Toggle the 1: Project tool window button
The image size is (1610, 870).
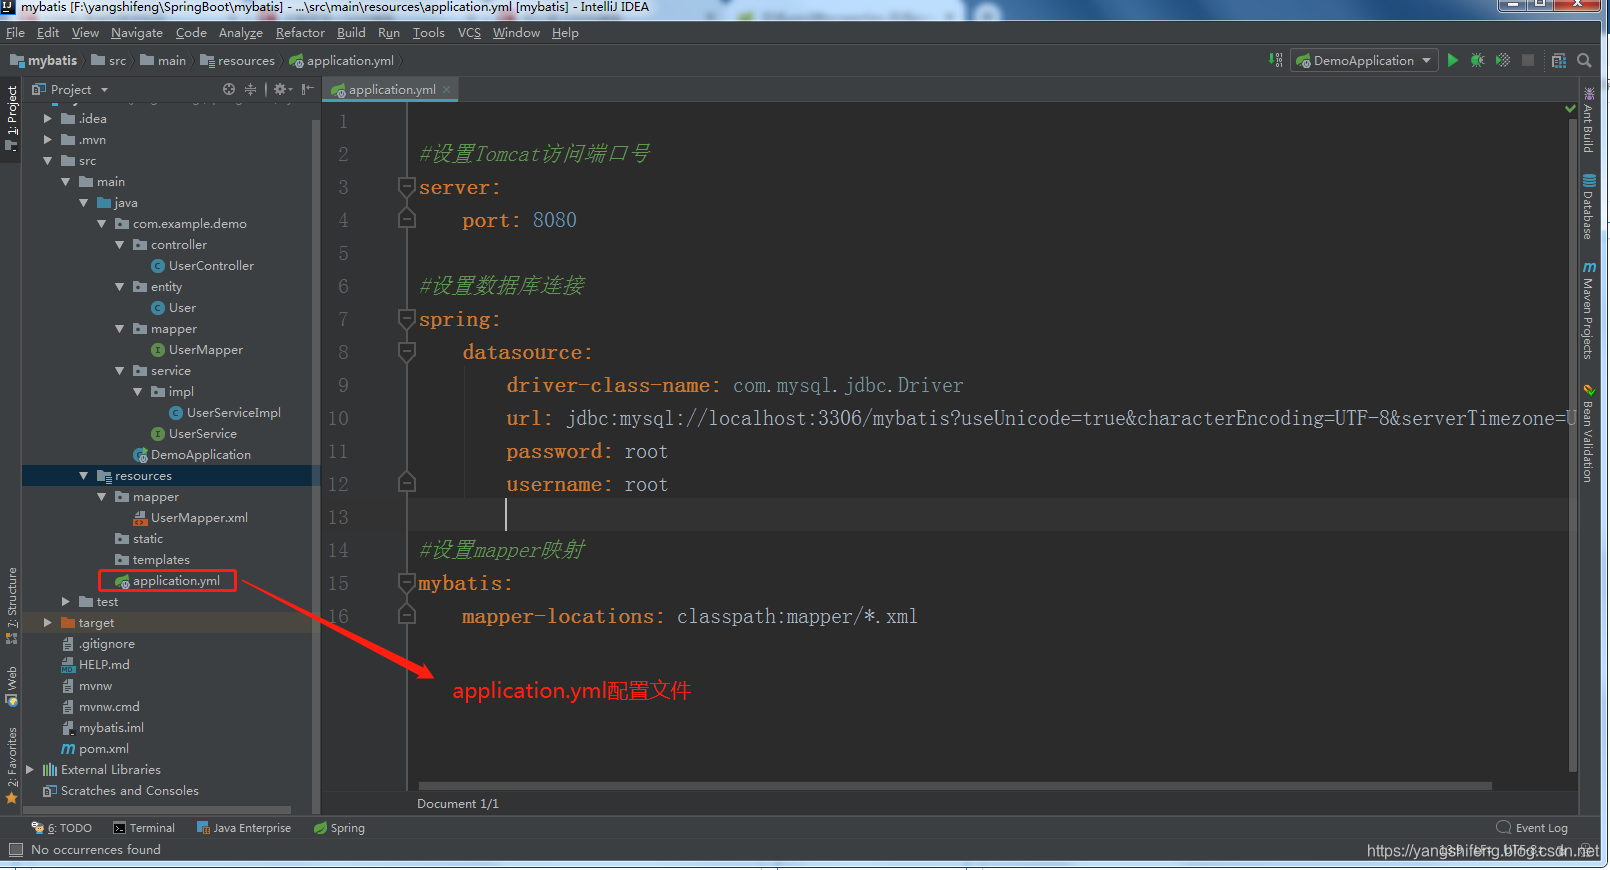[x=11, y=117]
